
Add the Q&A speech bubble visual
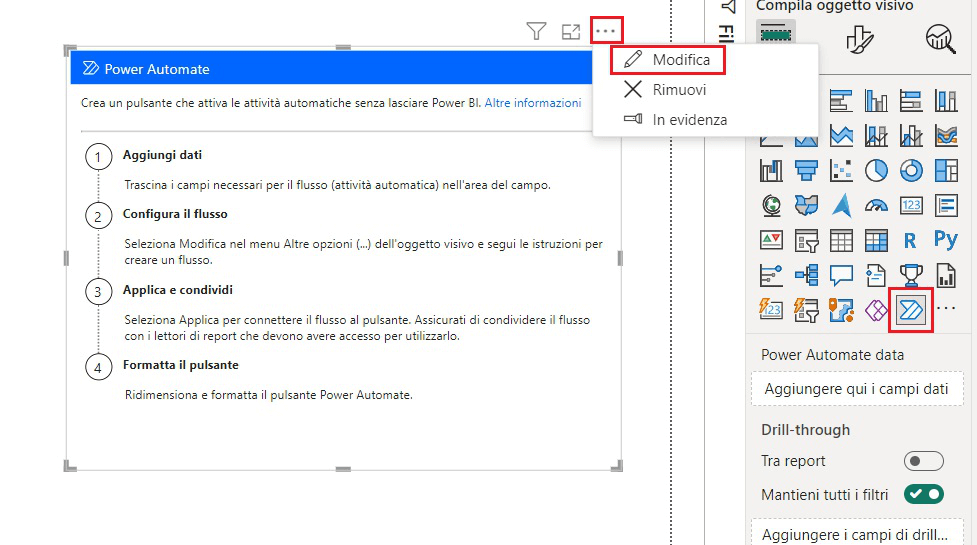click(841, 275)
